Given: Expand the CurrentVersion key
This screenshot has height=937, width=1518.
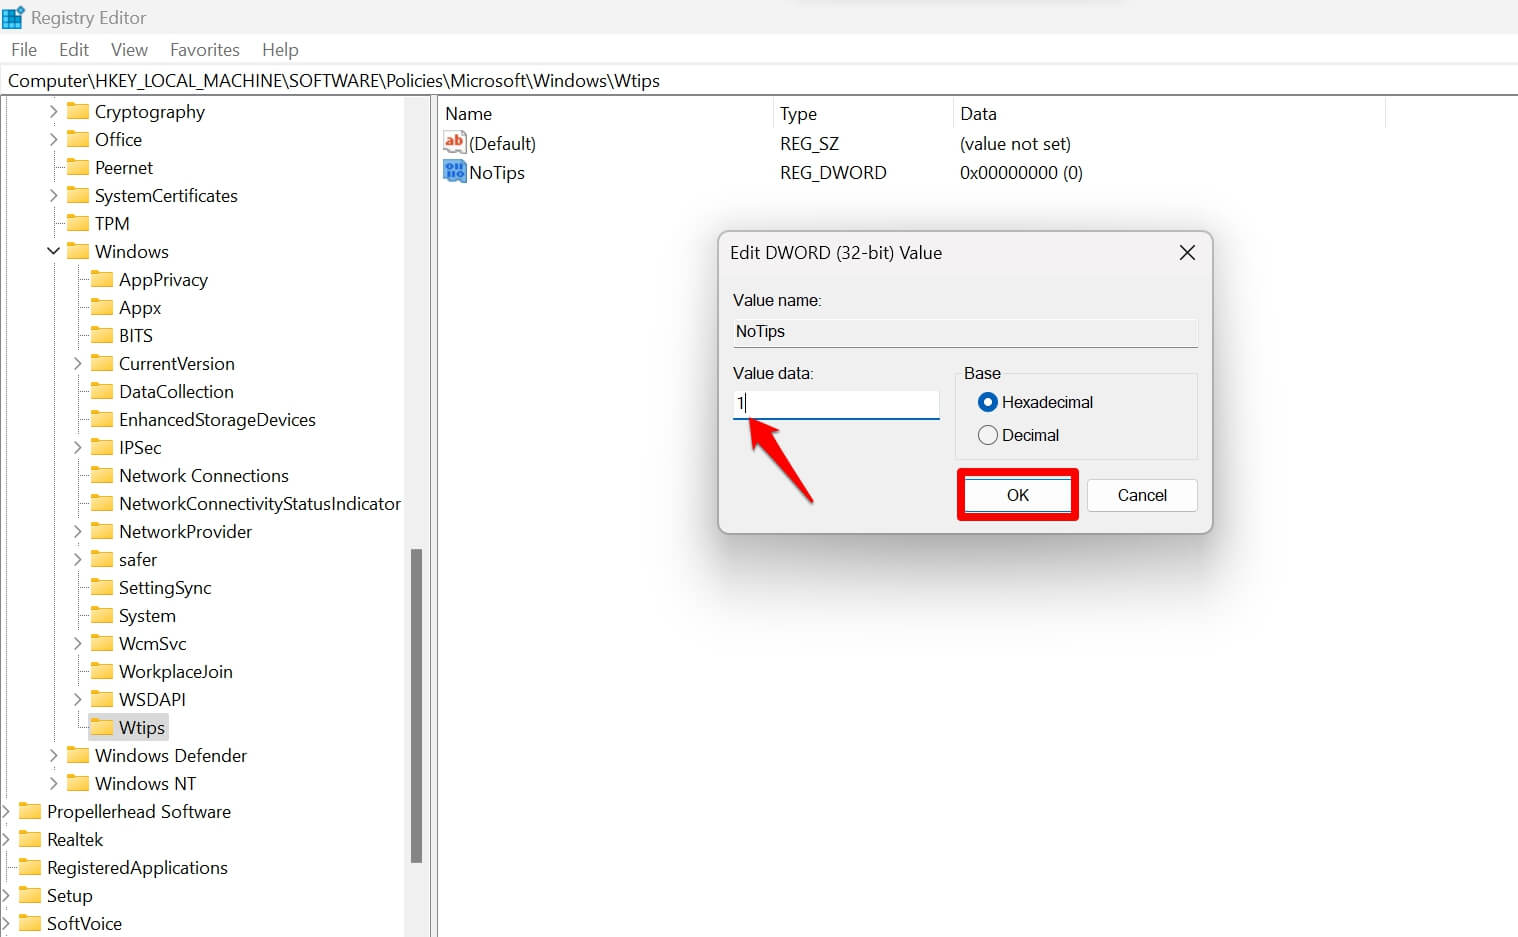Looking at the screenshot, I should [78, 363].
